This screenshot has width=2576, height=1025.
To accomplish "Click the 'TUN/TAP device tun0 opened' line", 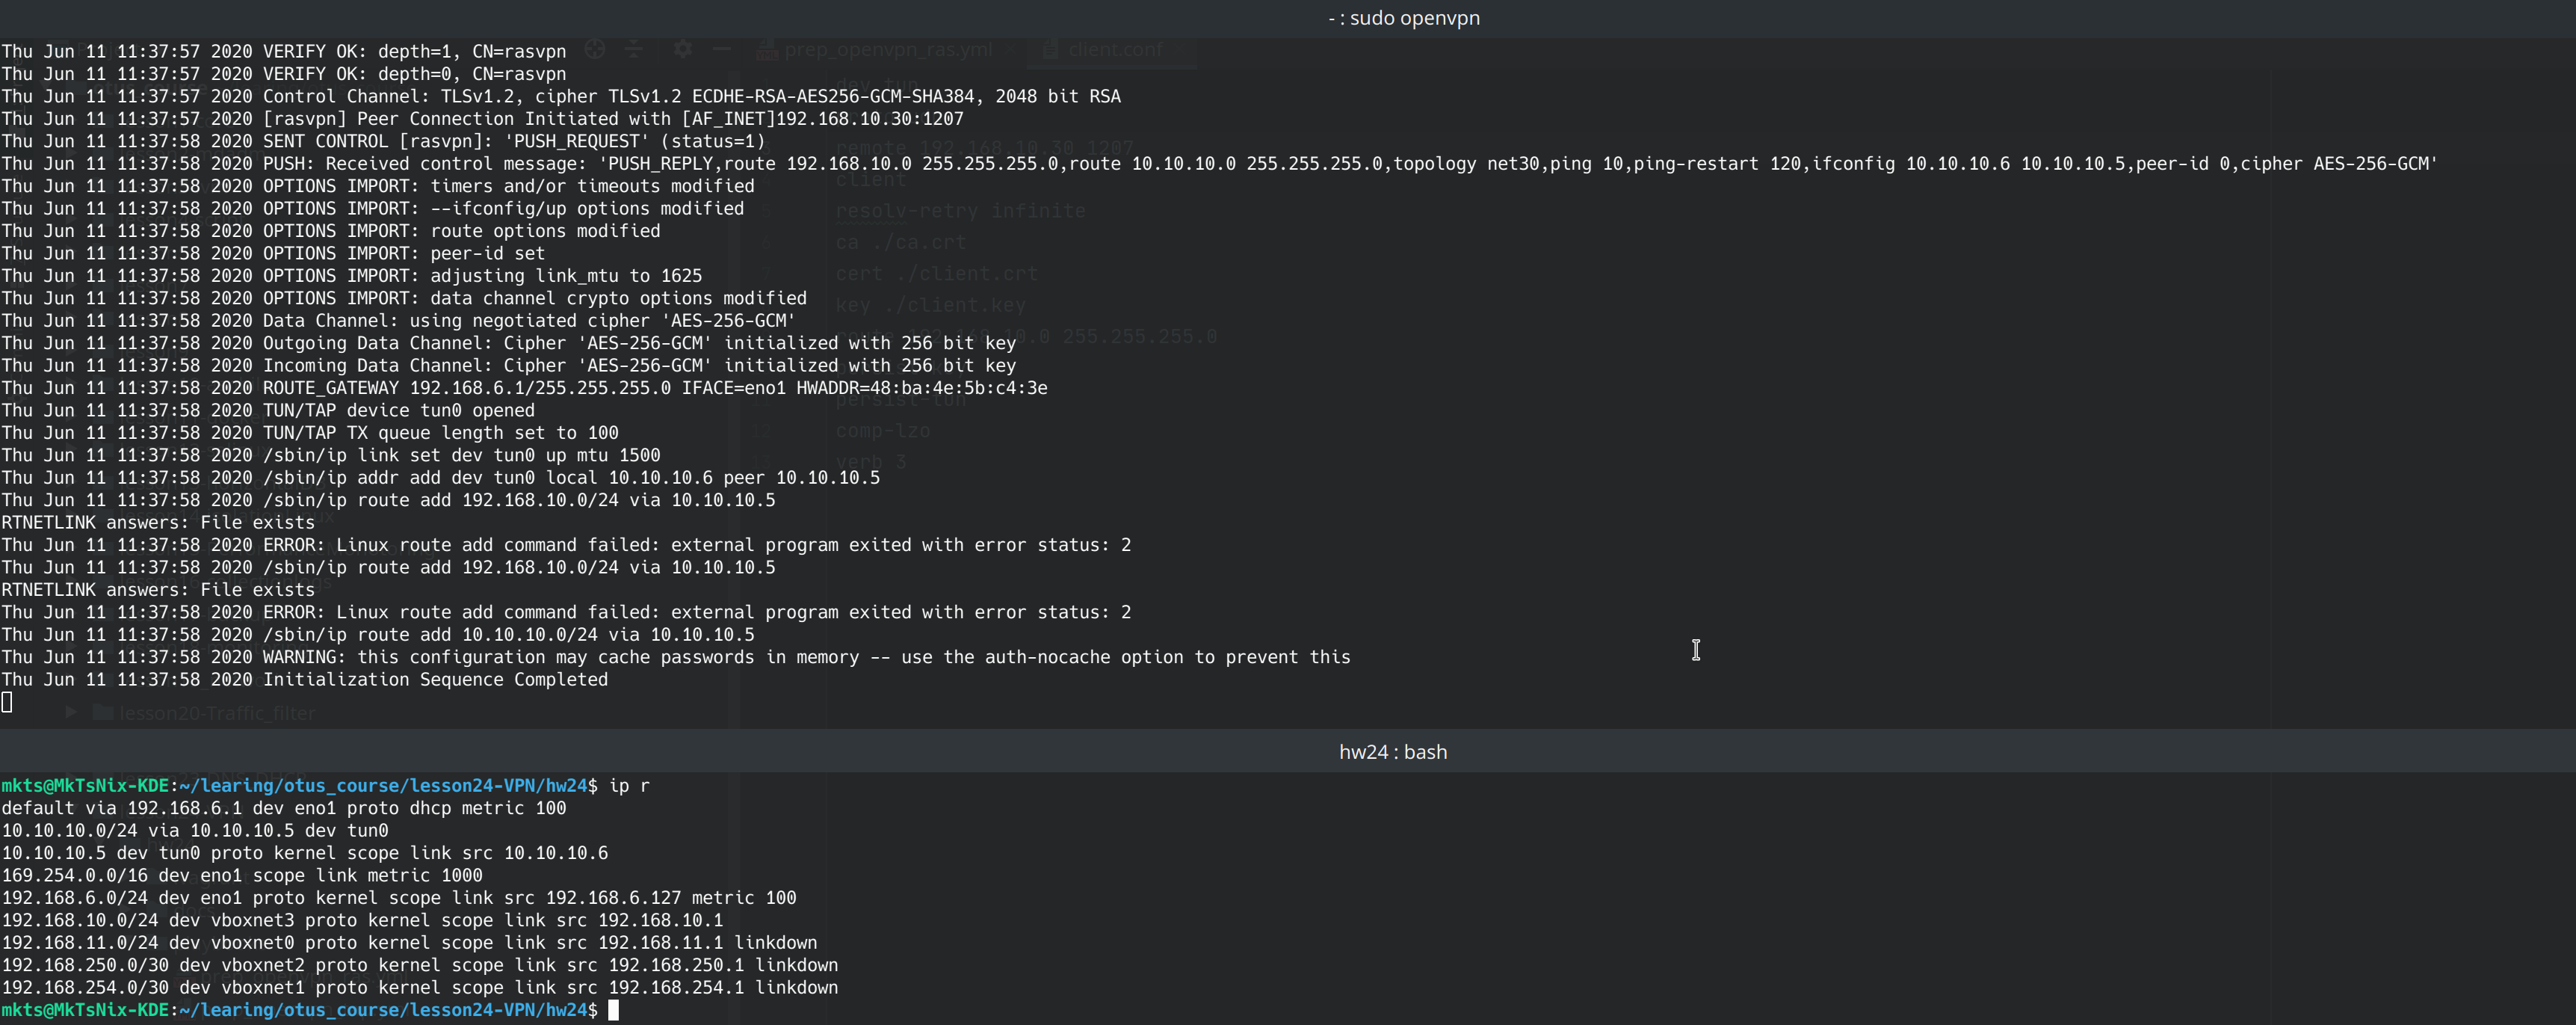I will pos(398,411).
